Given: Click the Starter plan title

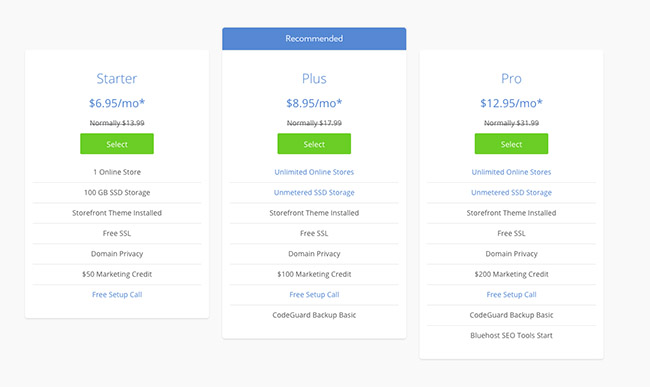Looking at the screenshot, I should [117, 78].
